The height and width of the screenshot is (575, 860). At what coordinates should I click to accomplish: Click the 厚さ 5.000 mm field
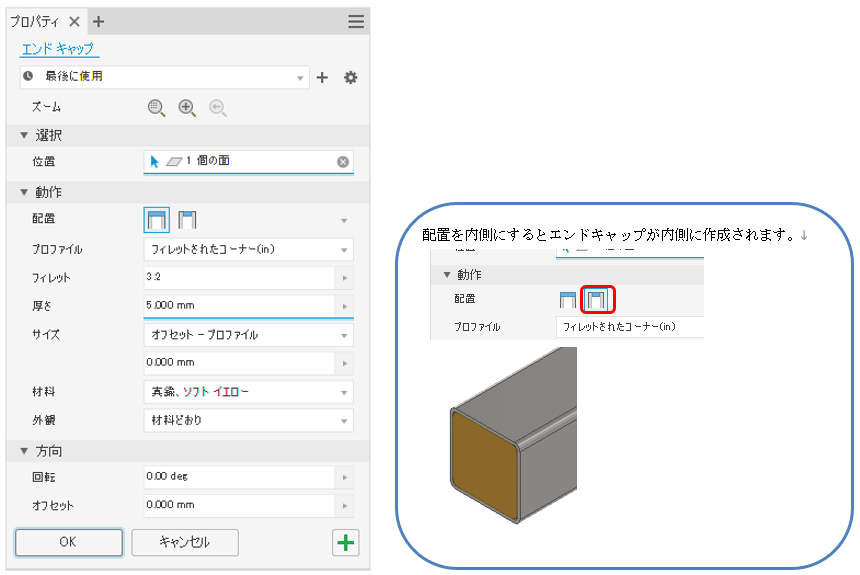point(239,306)
